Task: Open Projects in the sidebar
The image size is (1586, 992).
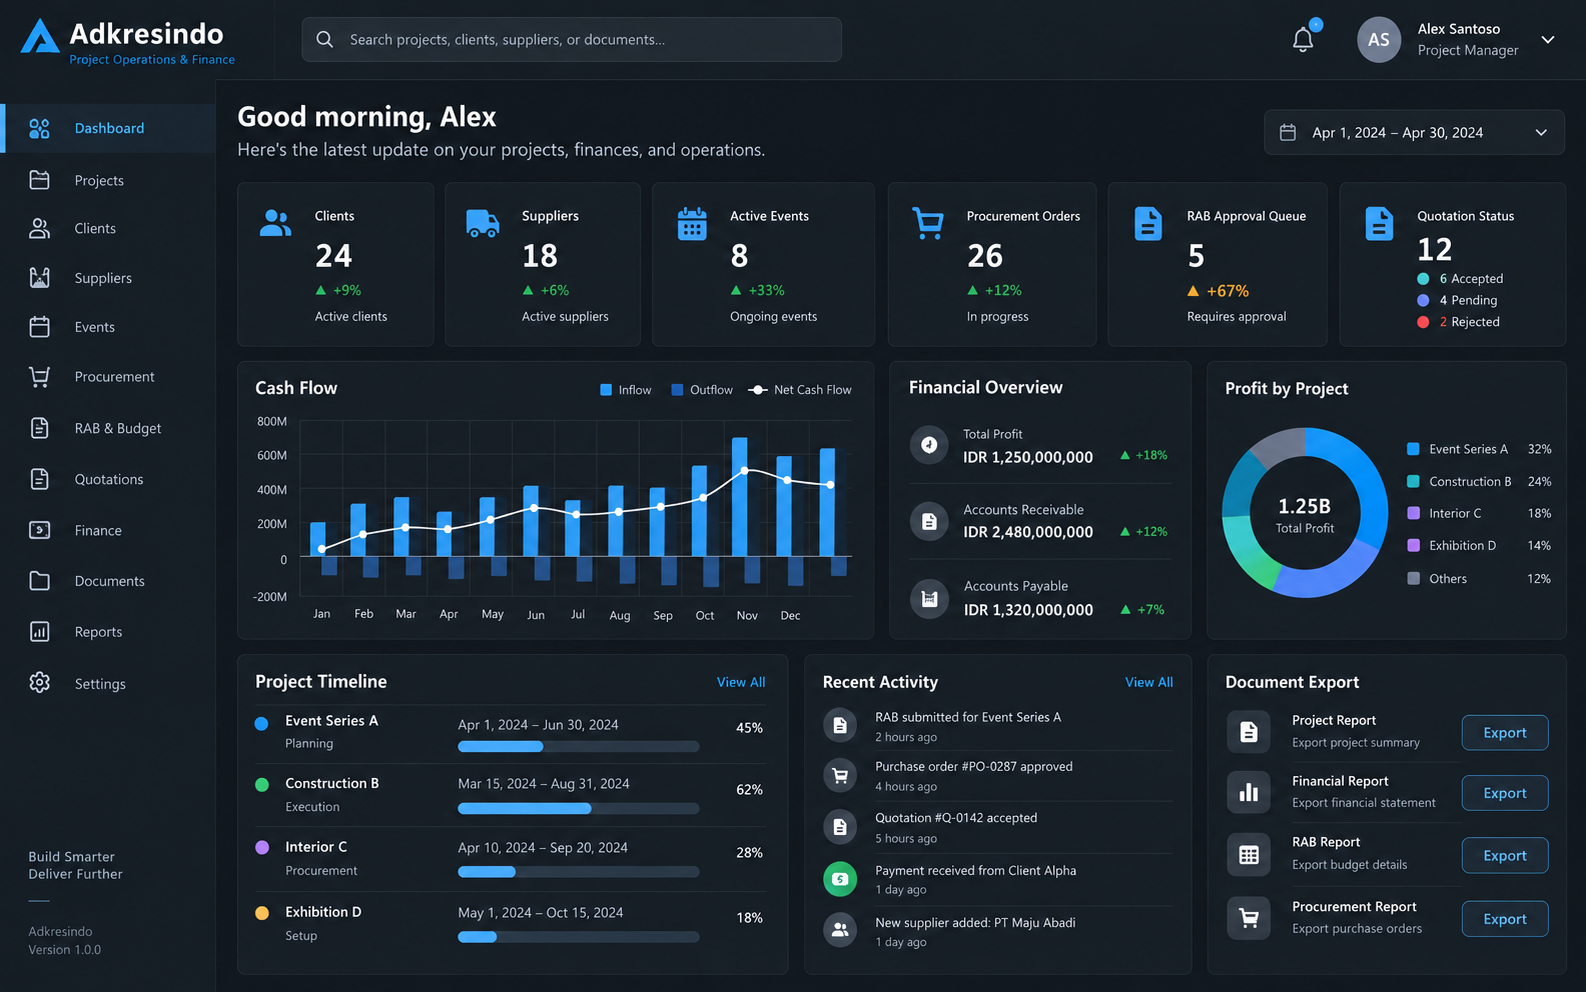Action: (x=108, y=180)
